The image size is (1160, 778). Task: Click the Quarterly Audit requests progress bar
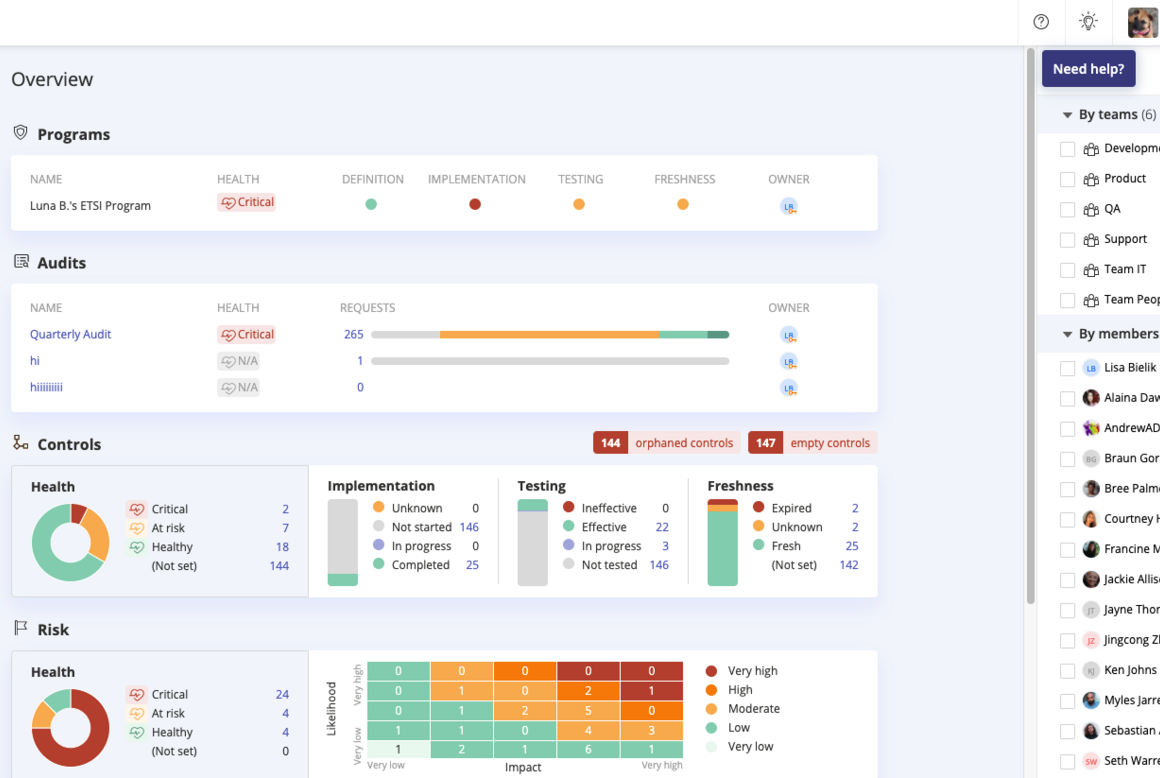[x=550, y=335]
